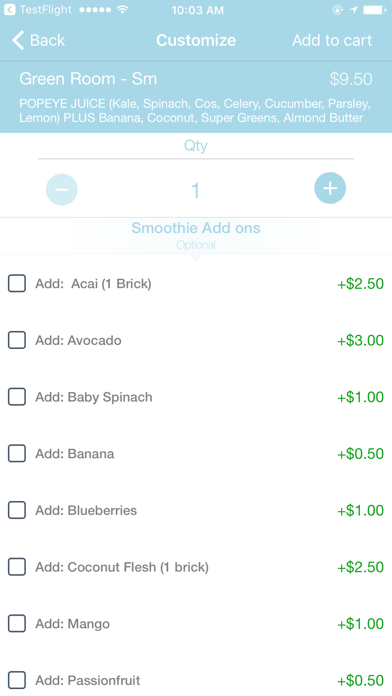The height and width of the screenshot is (696, 392).
Task: Tap the Back chevron arrow
Action: [18, 40]
